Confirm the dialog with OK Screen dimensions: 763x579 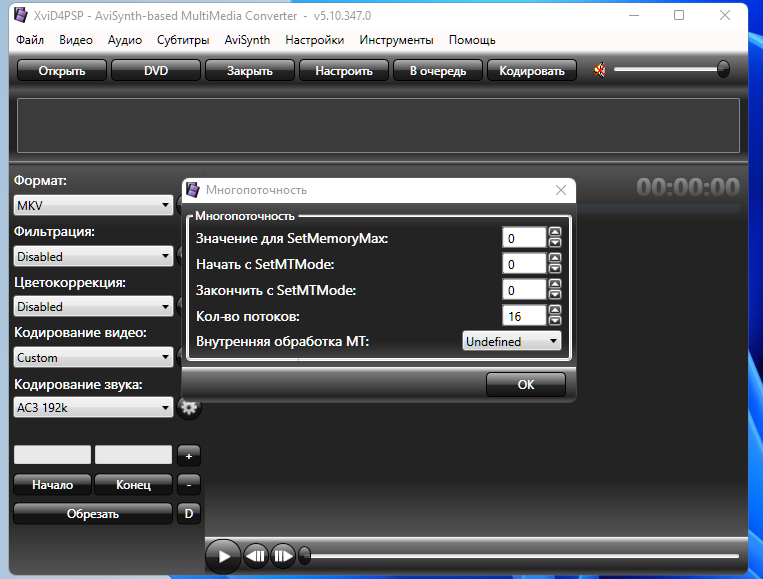526,384
